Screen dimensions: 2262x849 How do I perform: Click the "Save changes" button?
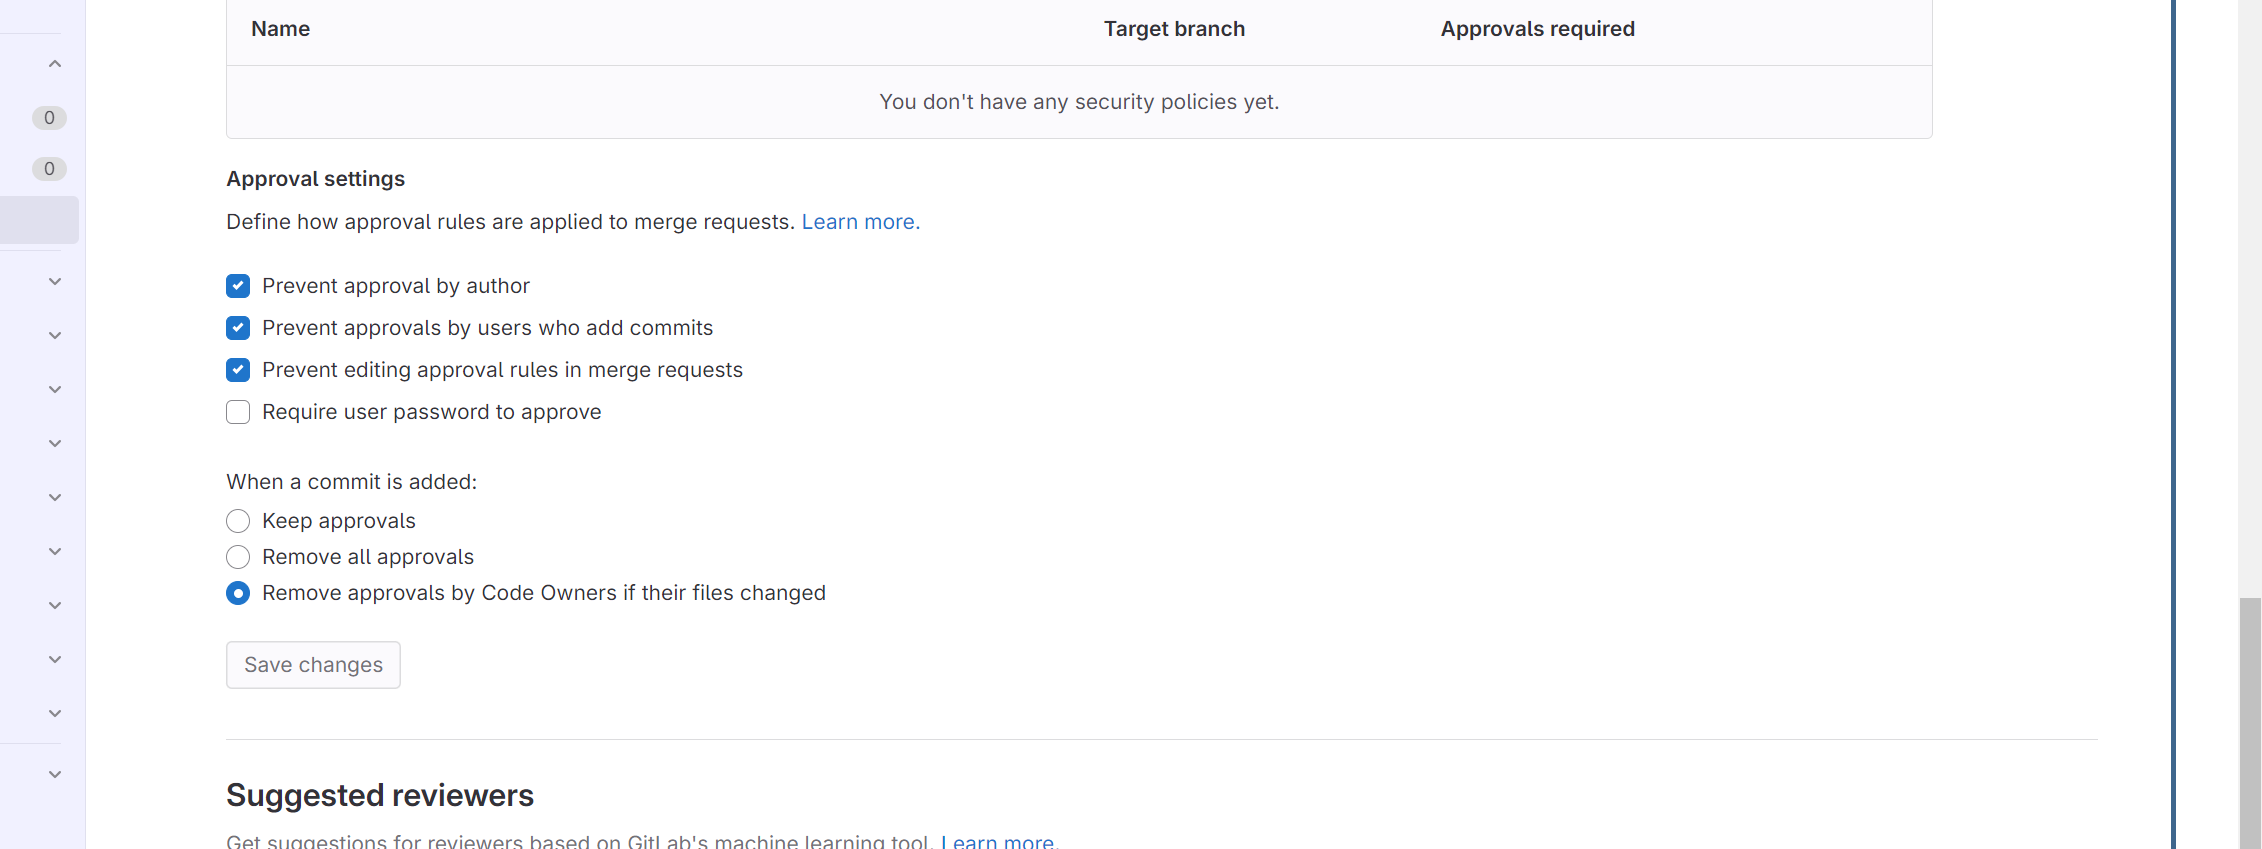pos(313,665)
